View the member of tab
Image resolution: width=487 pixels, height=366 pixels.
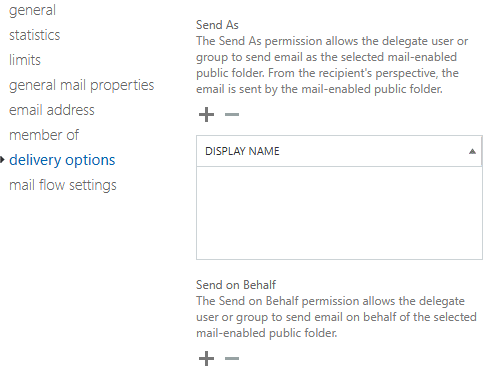pos(44,135)
